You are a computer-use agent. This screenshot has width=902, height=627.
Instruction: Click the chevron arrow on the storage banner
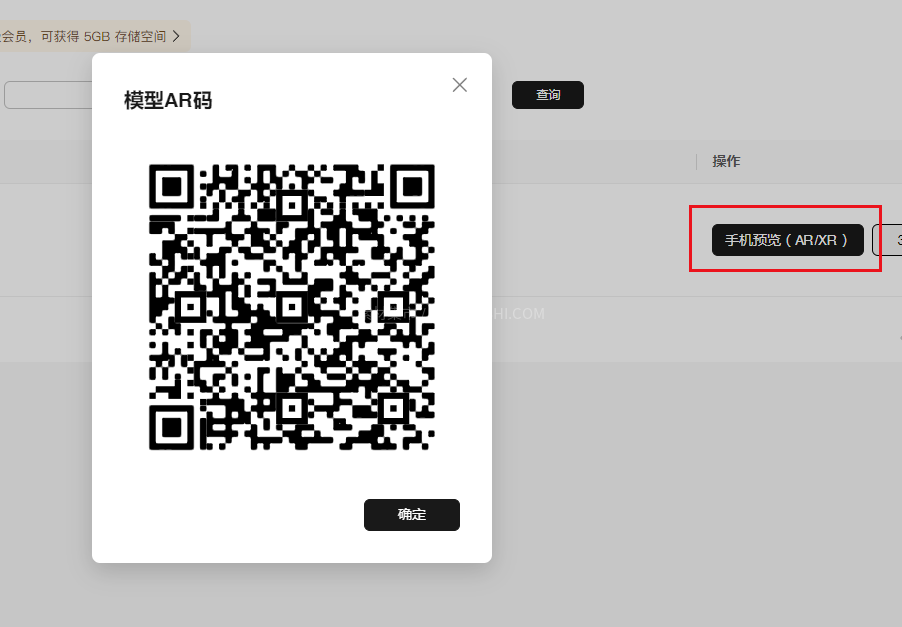177,36
